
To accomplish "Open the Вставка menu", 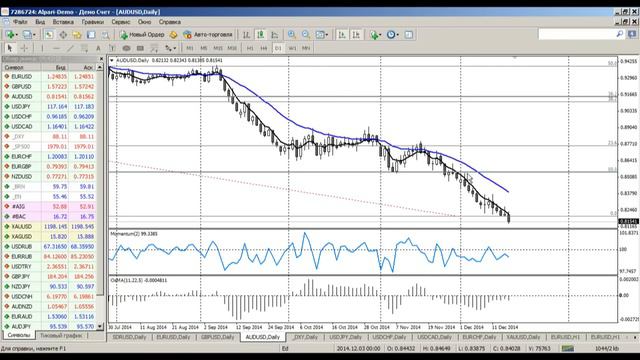I will pyautogui.click(x=63, y=22).
